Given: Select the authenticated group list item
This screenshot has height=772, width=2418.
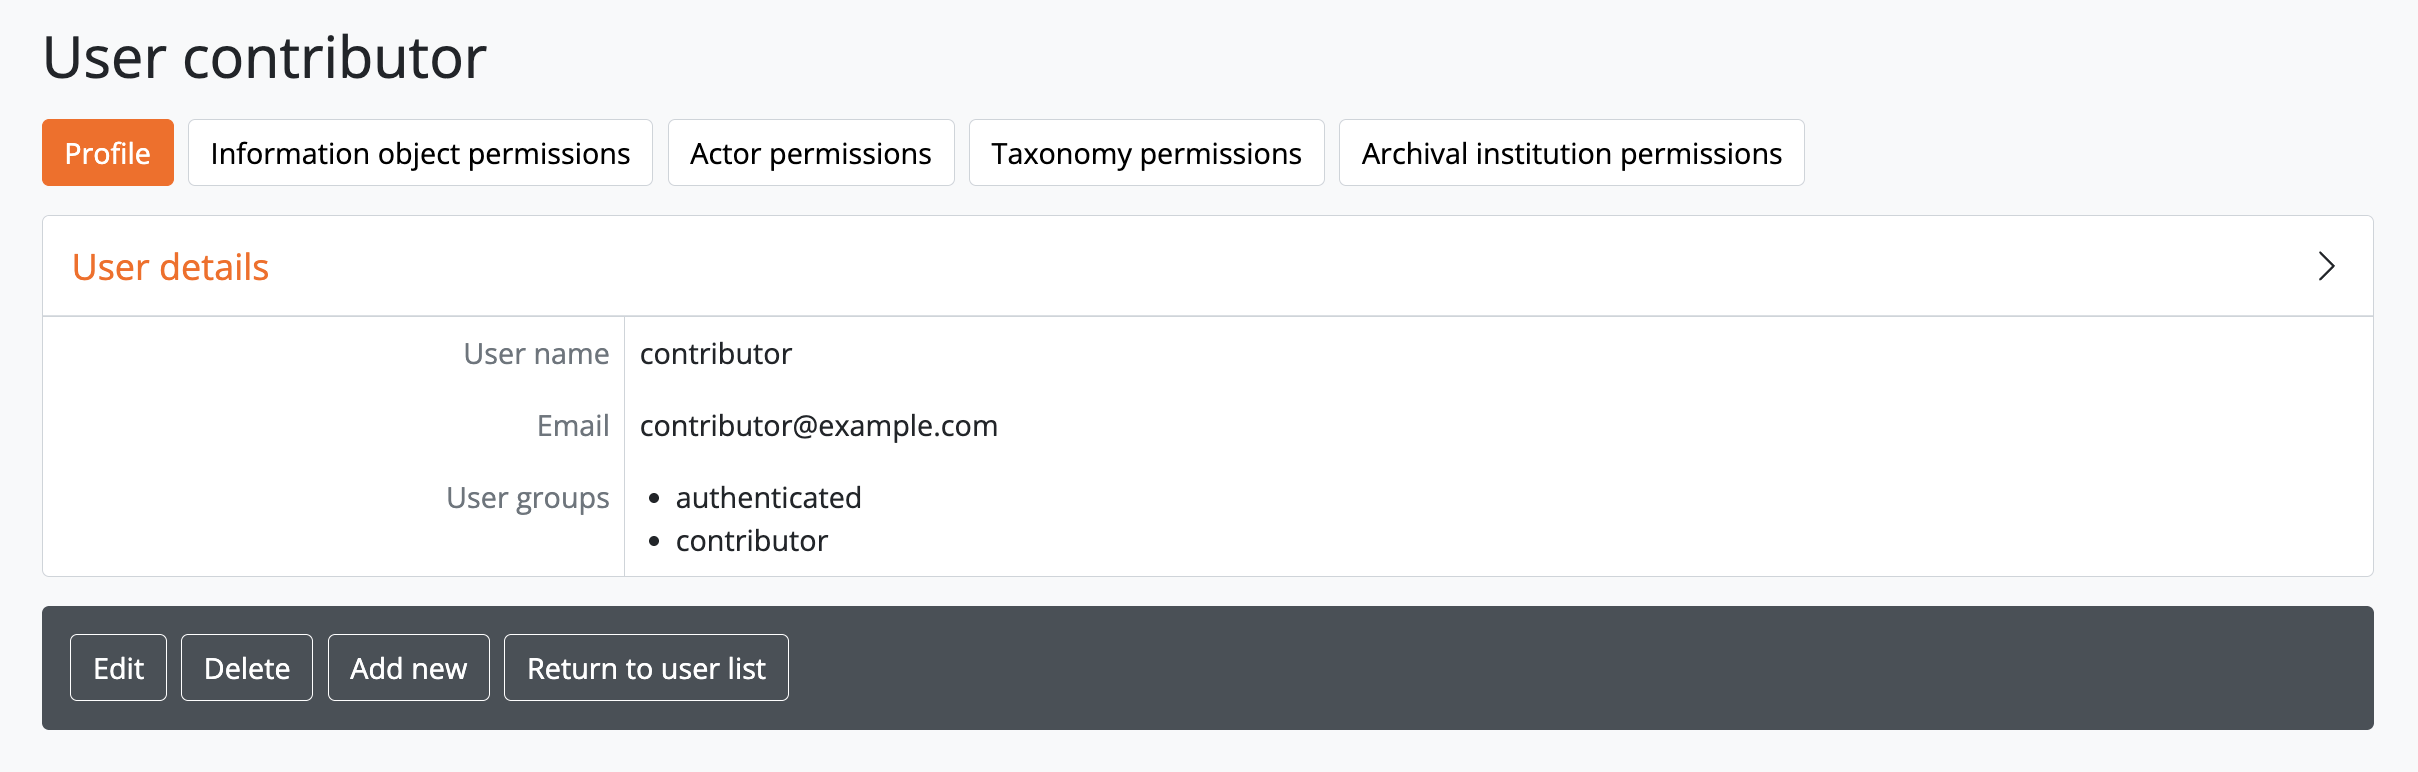Looking at the screenshot, I should 768,498.
